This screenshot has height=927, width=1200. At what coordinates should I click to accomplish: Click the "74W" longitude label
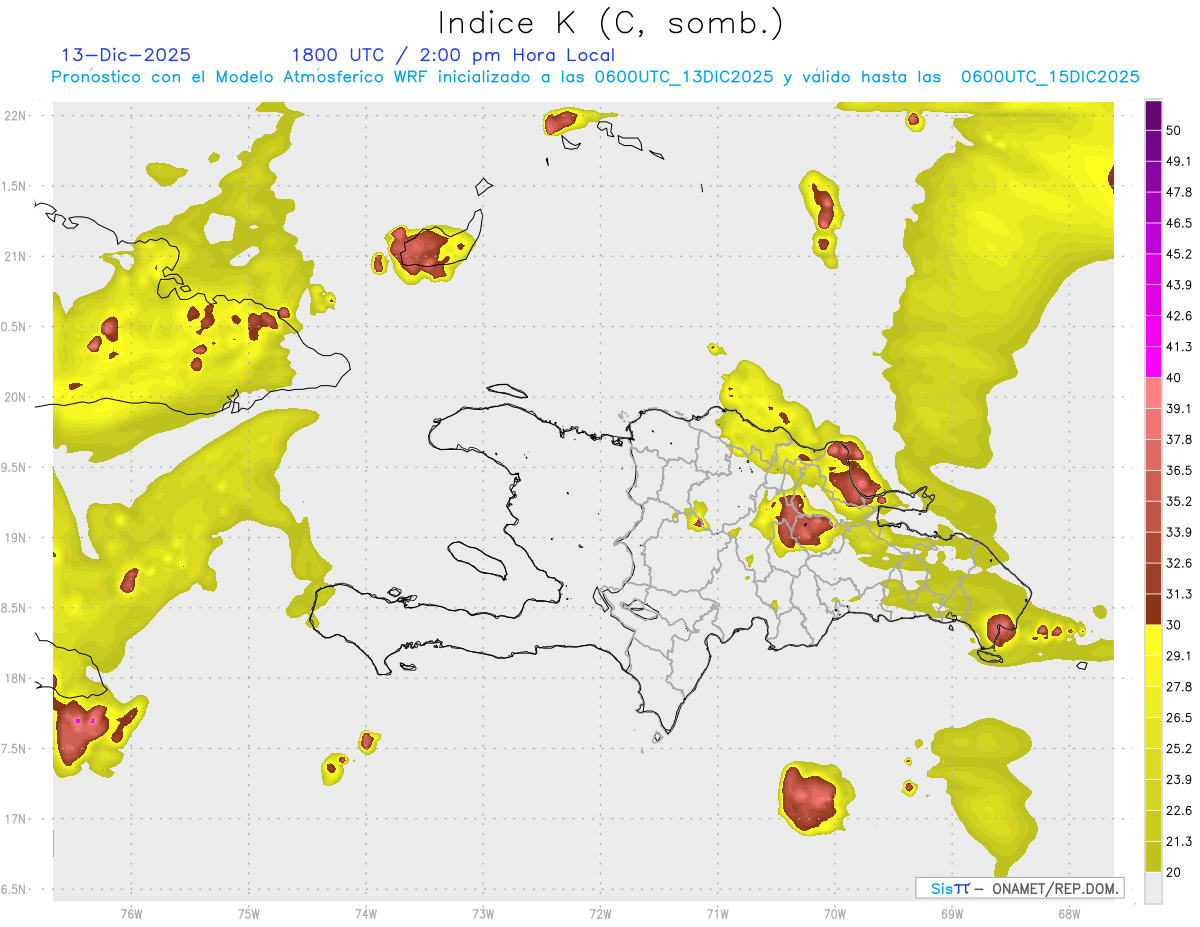pos(366,914)
